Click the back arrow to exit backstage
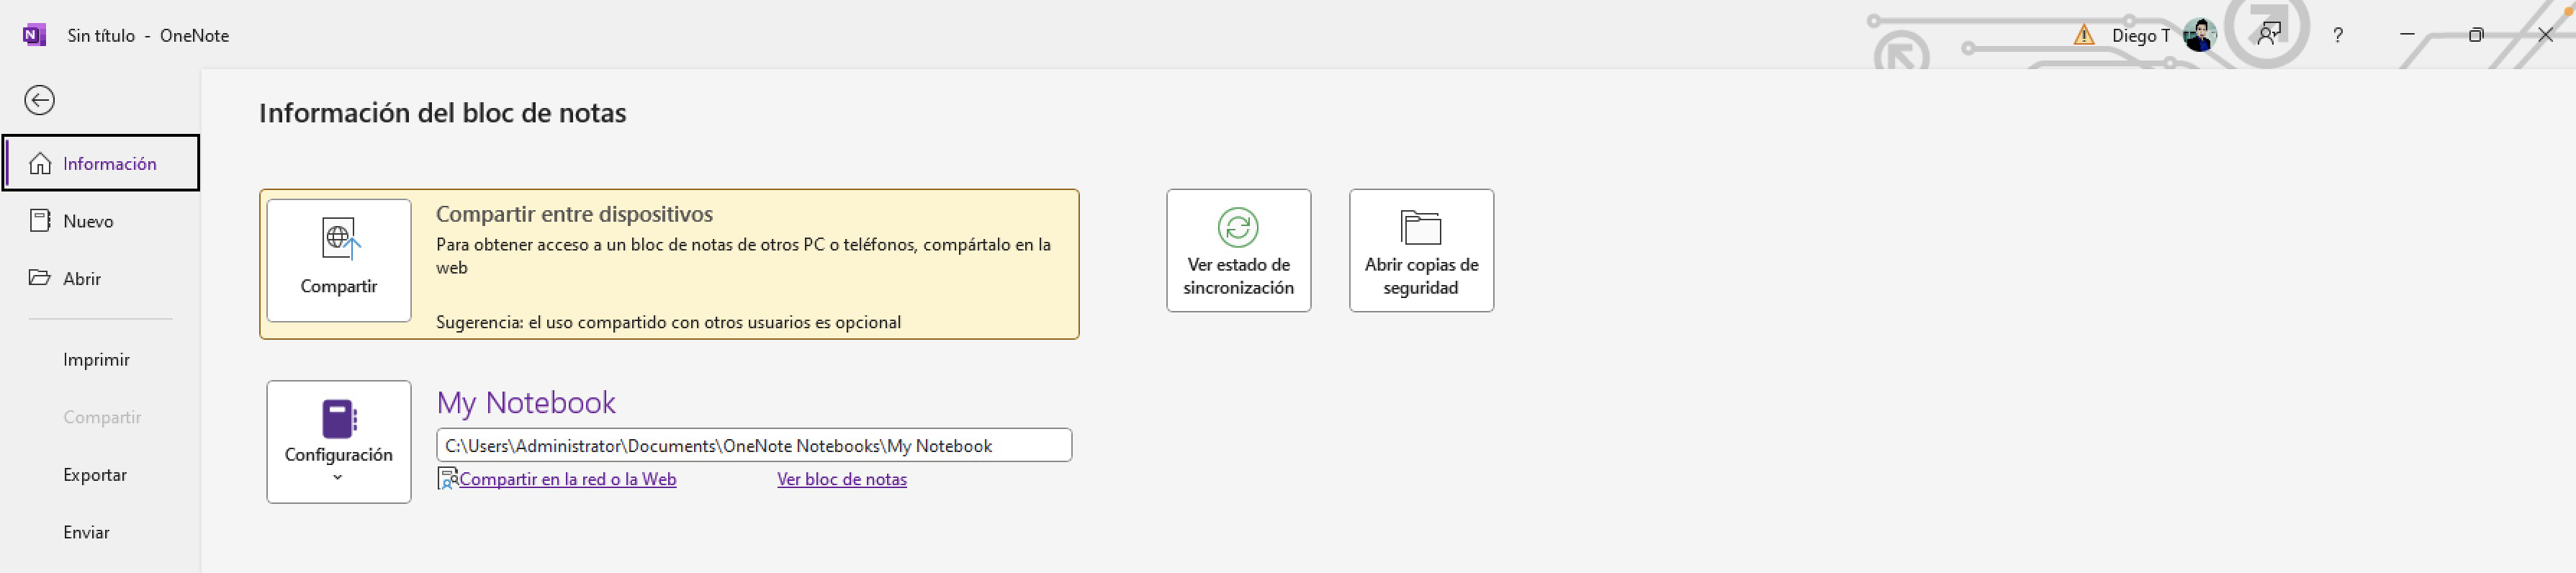This screenshot has width=2576, height=573. [40, 100]
